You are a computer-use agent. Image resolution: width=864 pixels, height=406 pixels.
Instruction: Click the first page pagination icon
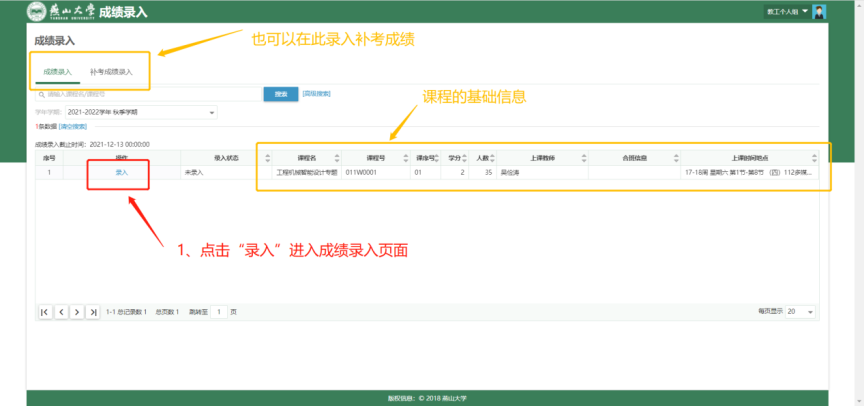[45, 312]
